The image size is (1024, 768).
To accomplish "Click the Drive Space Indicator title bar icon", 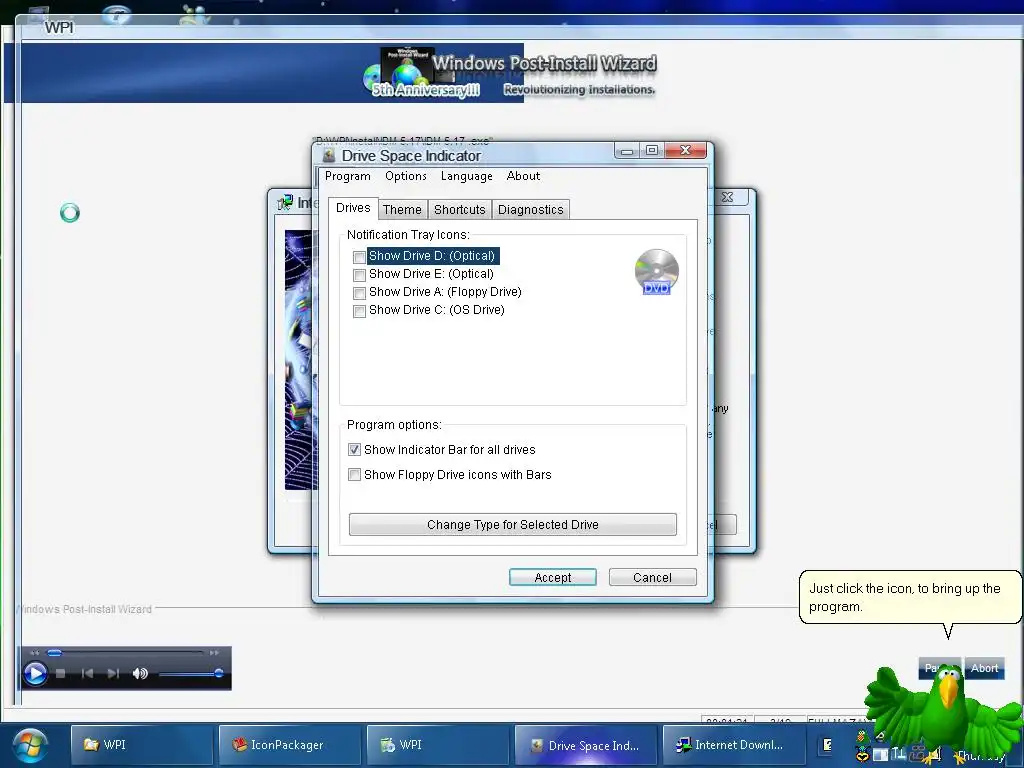I will tap(329, 155).
